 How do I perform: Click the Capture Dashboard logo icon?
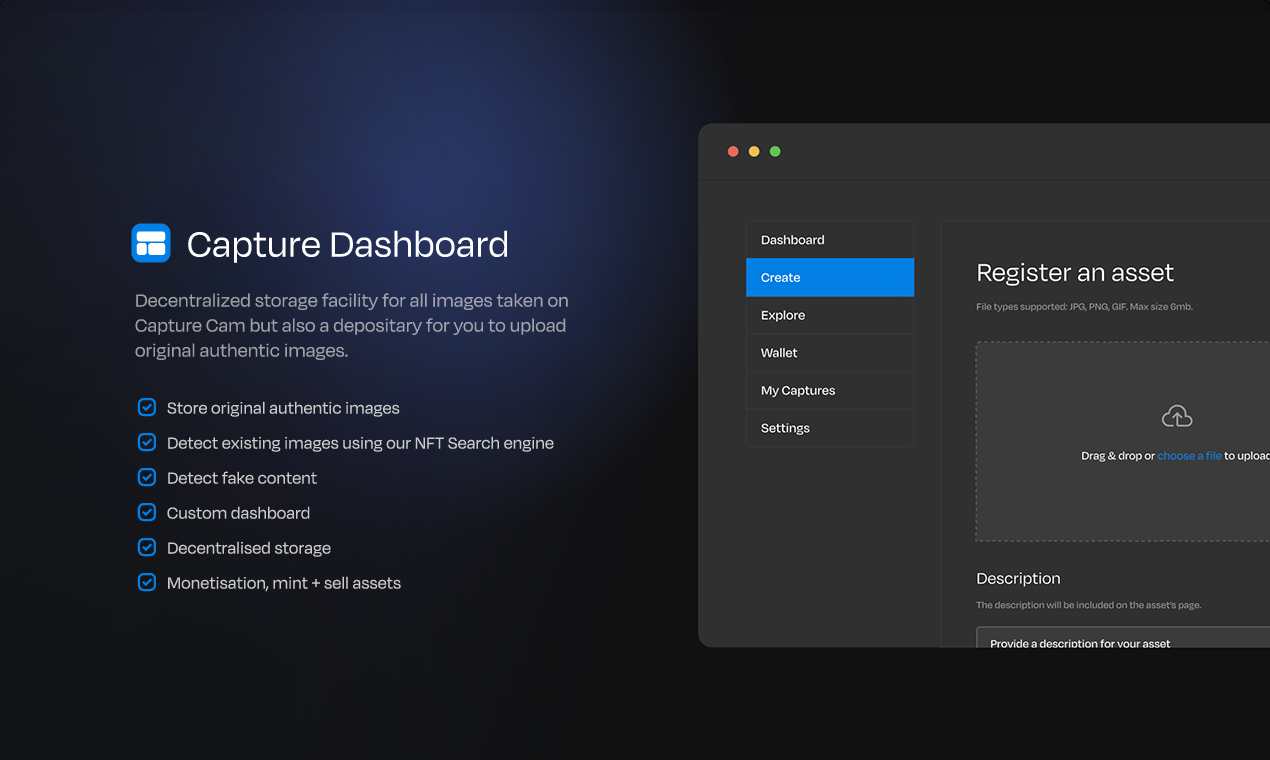pyautogui.click(x=151, y=243)
